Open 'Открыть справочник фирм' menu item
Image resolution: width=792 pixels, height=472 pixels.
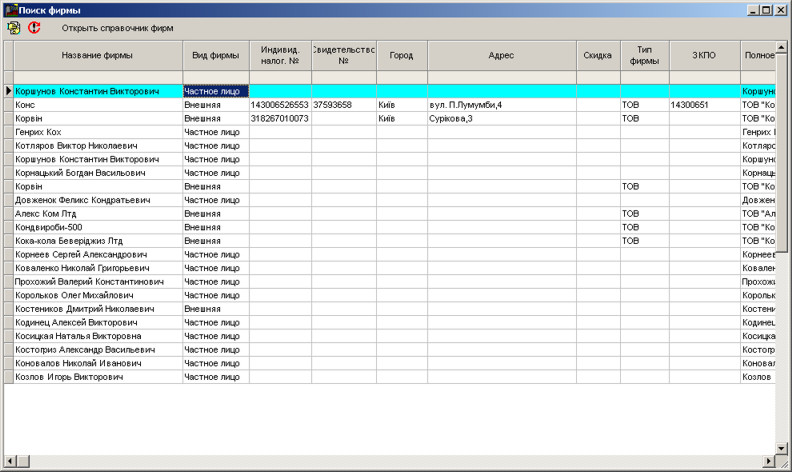(117, 28)
